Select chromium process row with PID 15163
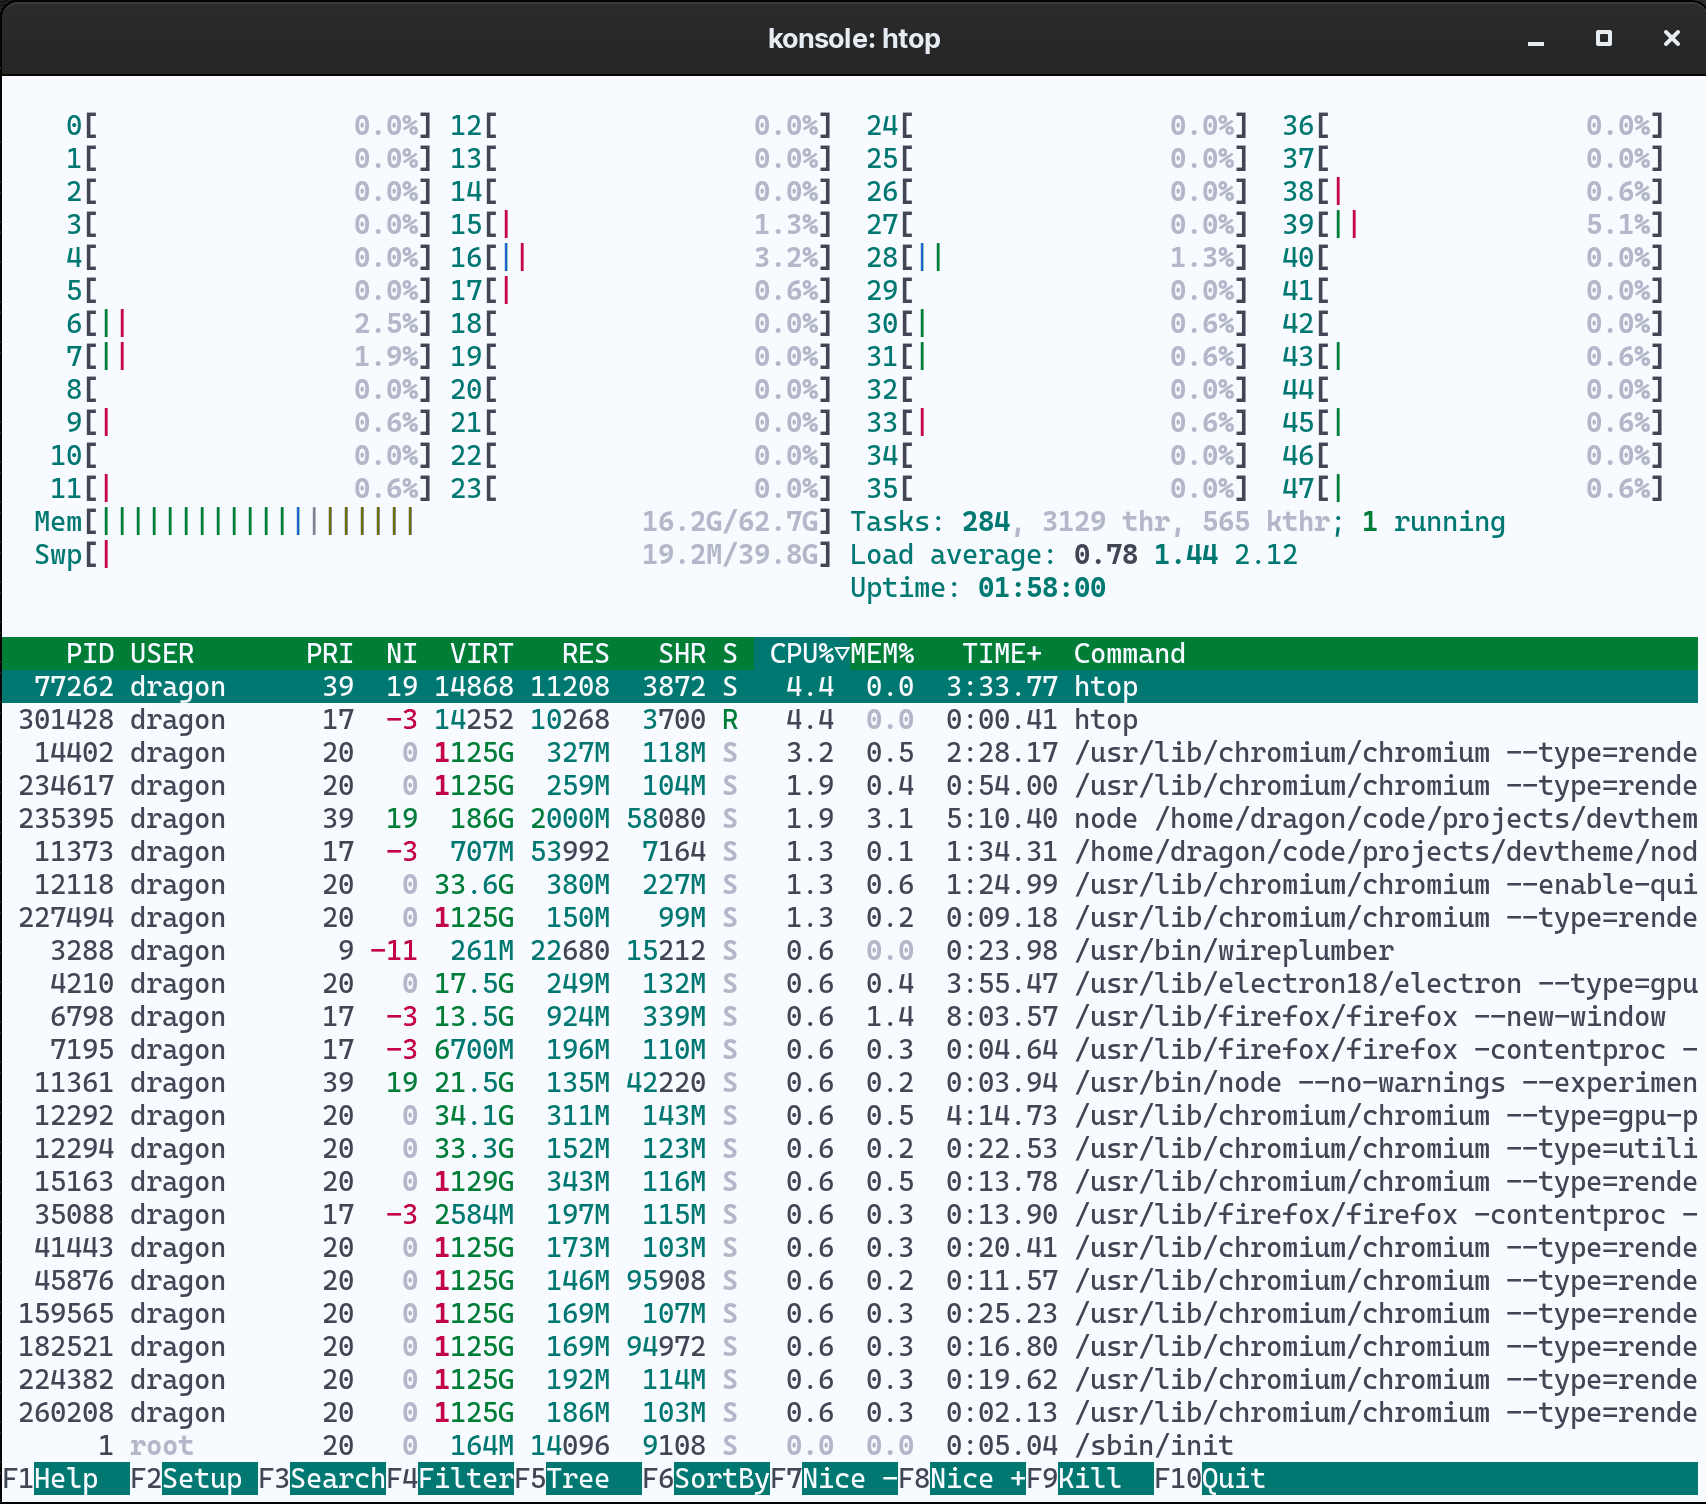 [850, 1182]
